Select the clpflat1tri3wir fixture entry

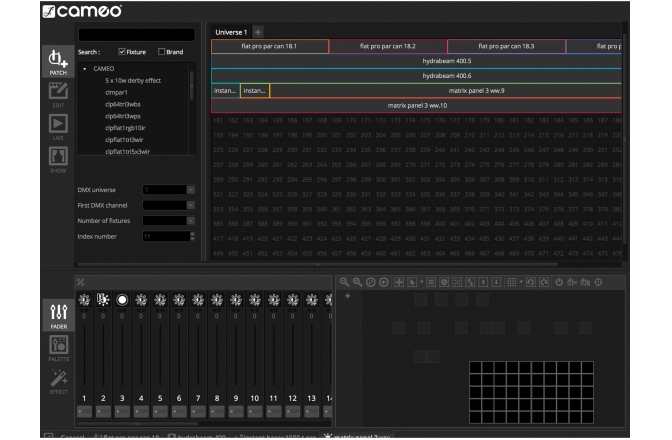point(124,140)
